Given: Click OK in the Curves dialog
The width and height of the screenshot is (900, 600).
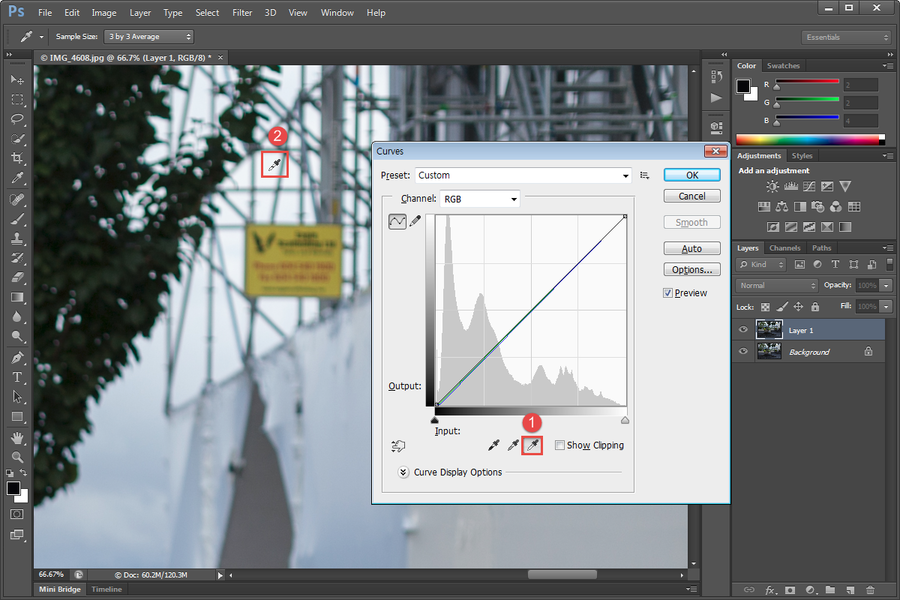Looking at the screenshot, I should tap(692, 175).
